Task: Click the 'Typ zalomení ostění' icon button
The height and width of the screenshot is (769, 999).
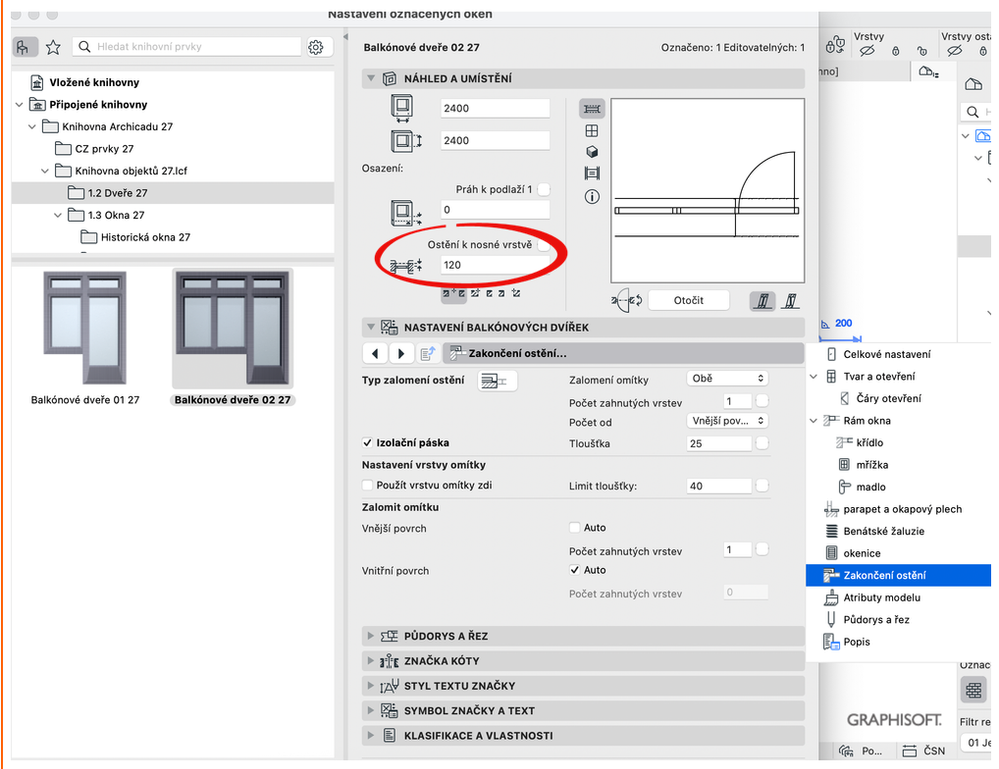Action: click(497, 380)
